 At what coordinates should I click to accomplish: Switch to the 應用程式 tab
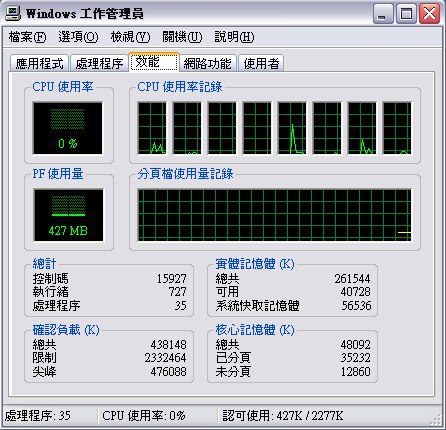tap(39, 63)
